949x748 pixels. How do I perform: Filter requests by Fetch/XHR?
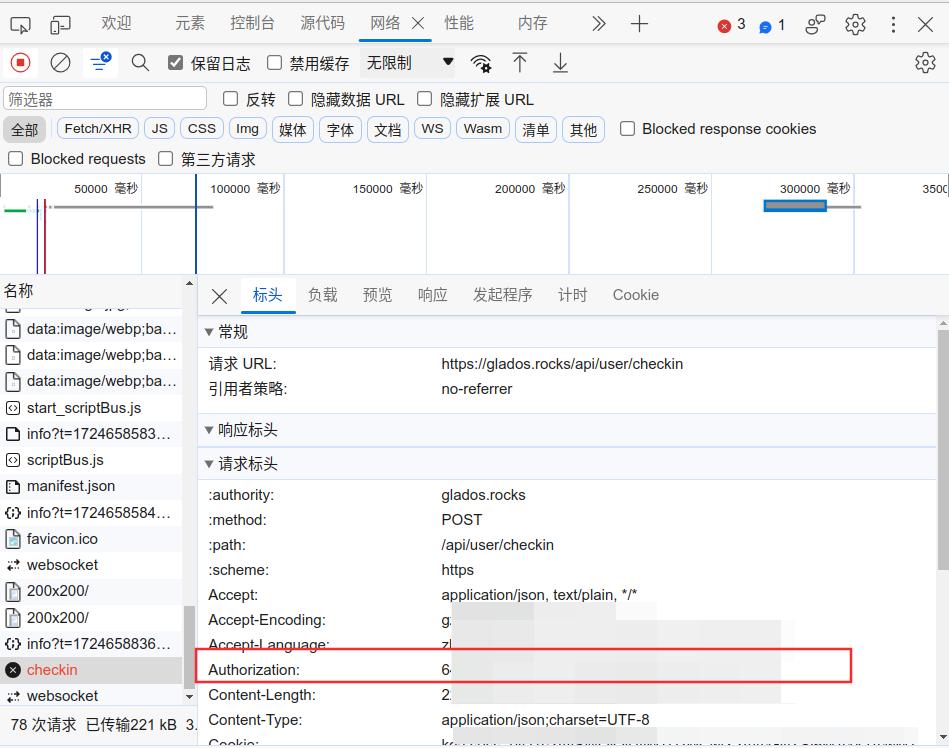[x=98, y=129]
